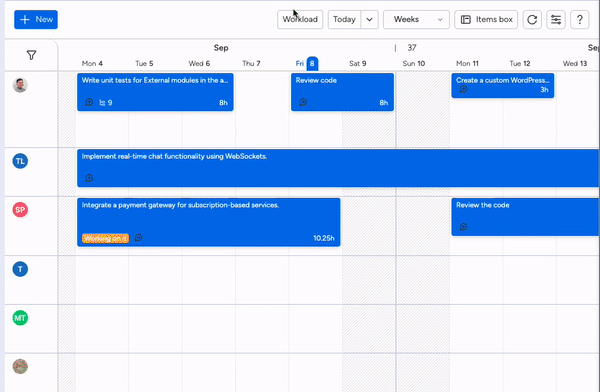Image resolution: width=600 pixels, height=392 pixels.
Task: Click comment icon on WebSockets chat task
Action: pyautogui.click(x=89, y=178)
